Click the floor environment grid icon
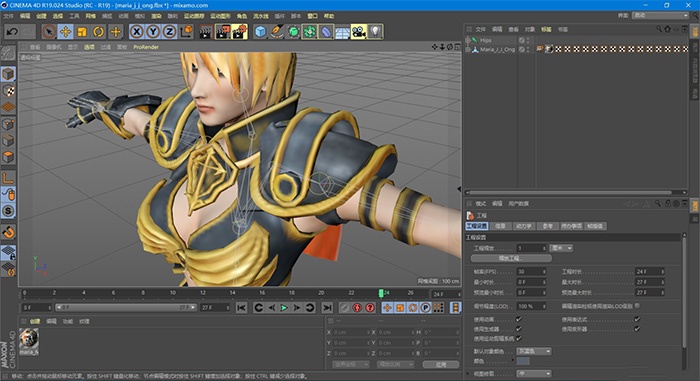The height and width of the screenshot is (381, 700). click(342, 32)
